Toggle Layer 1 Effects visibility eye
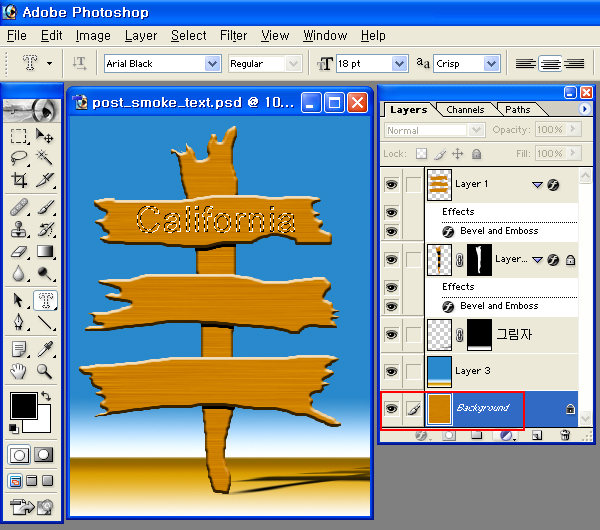 391,212
